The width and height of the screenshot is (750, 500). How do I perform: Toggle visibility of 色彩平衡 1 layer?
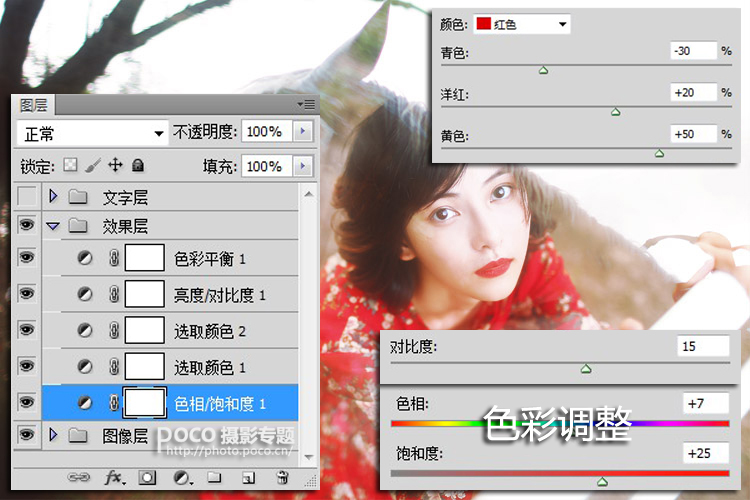(x=27, y=257)
